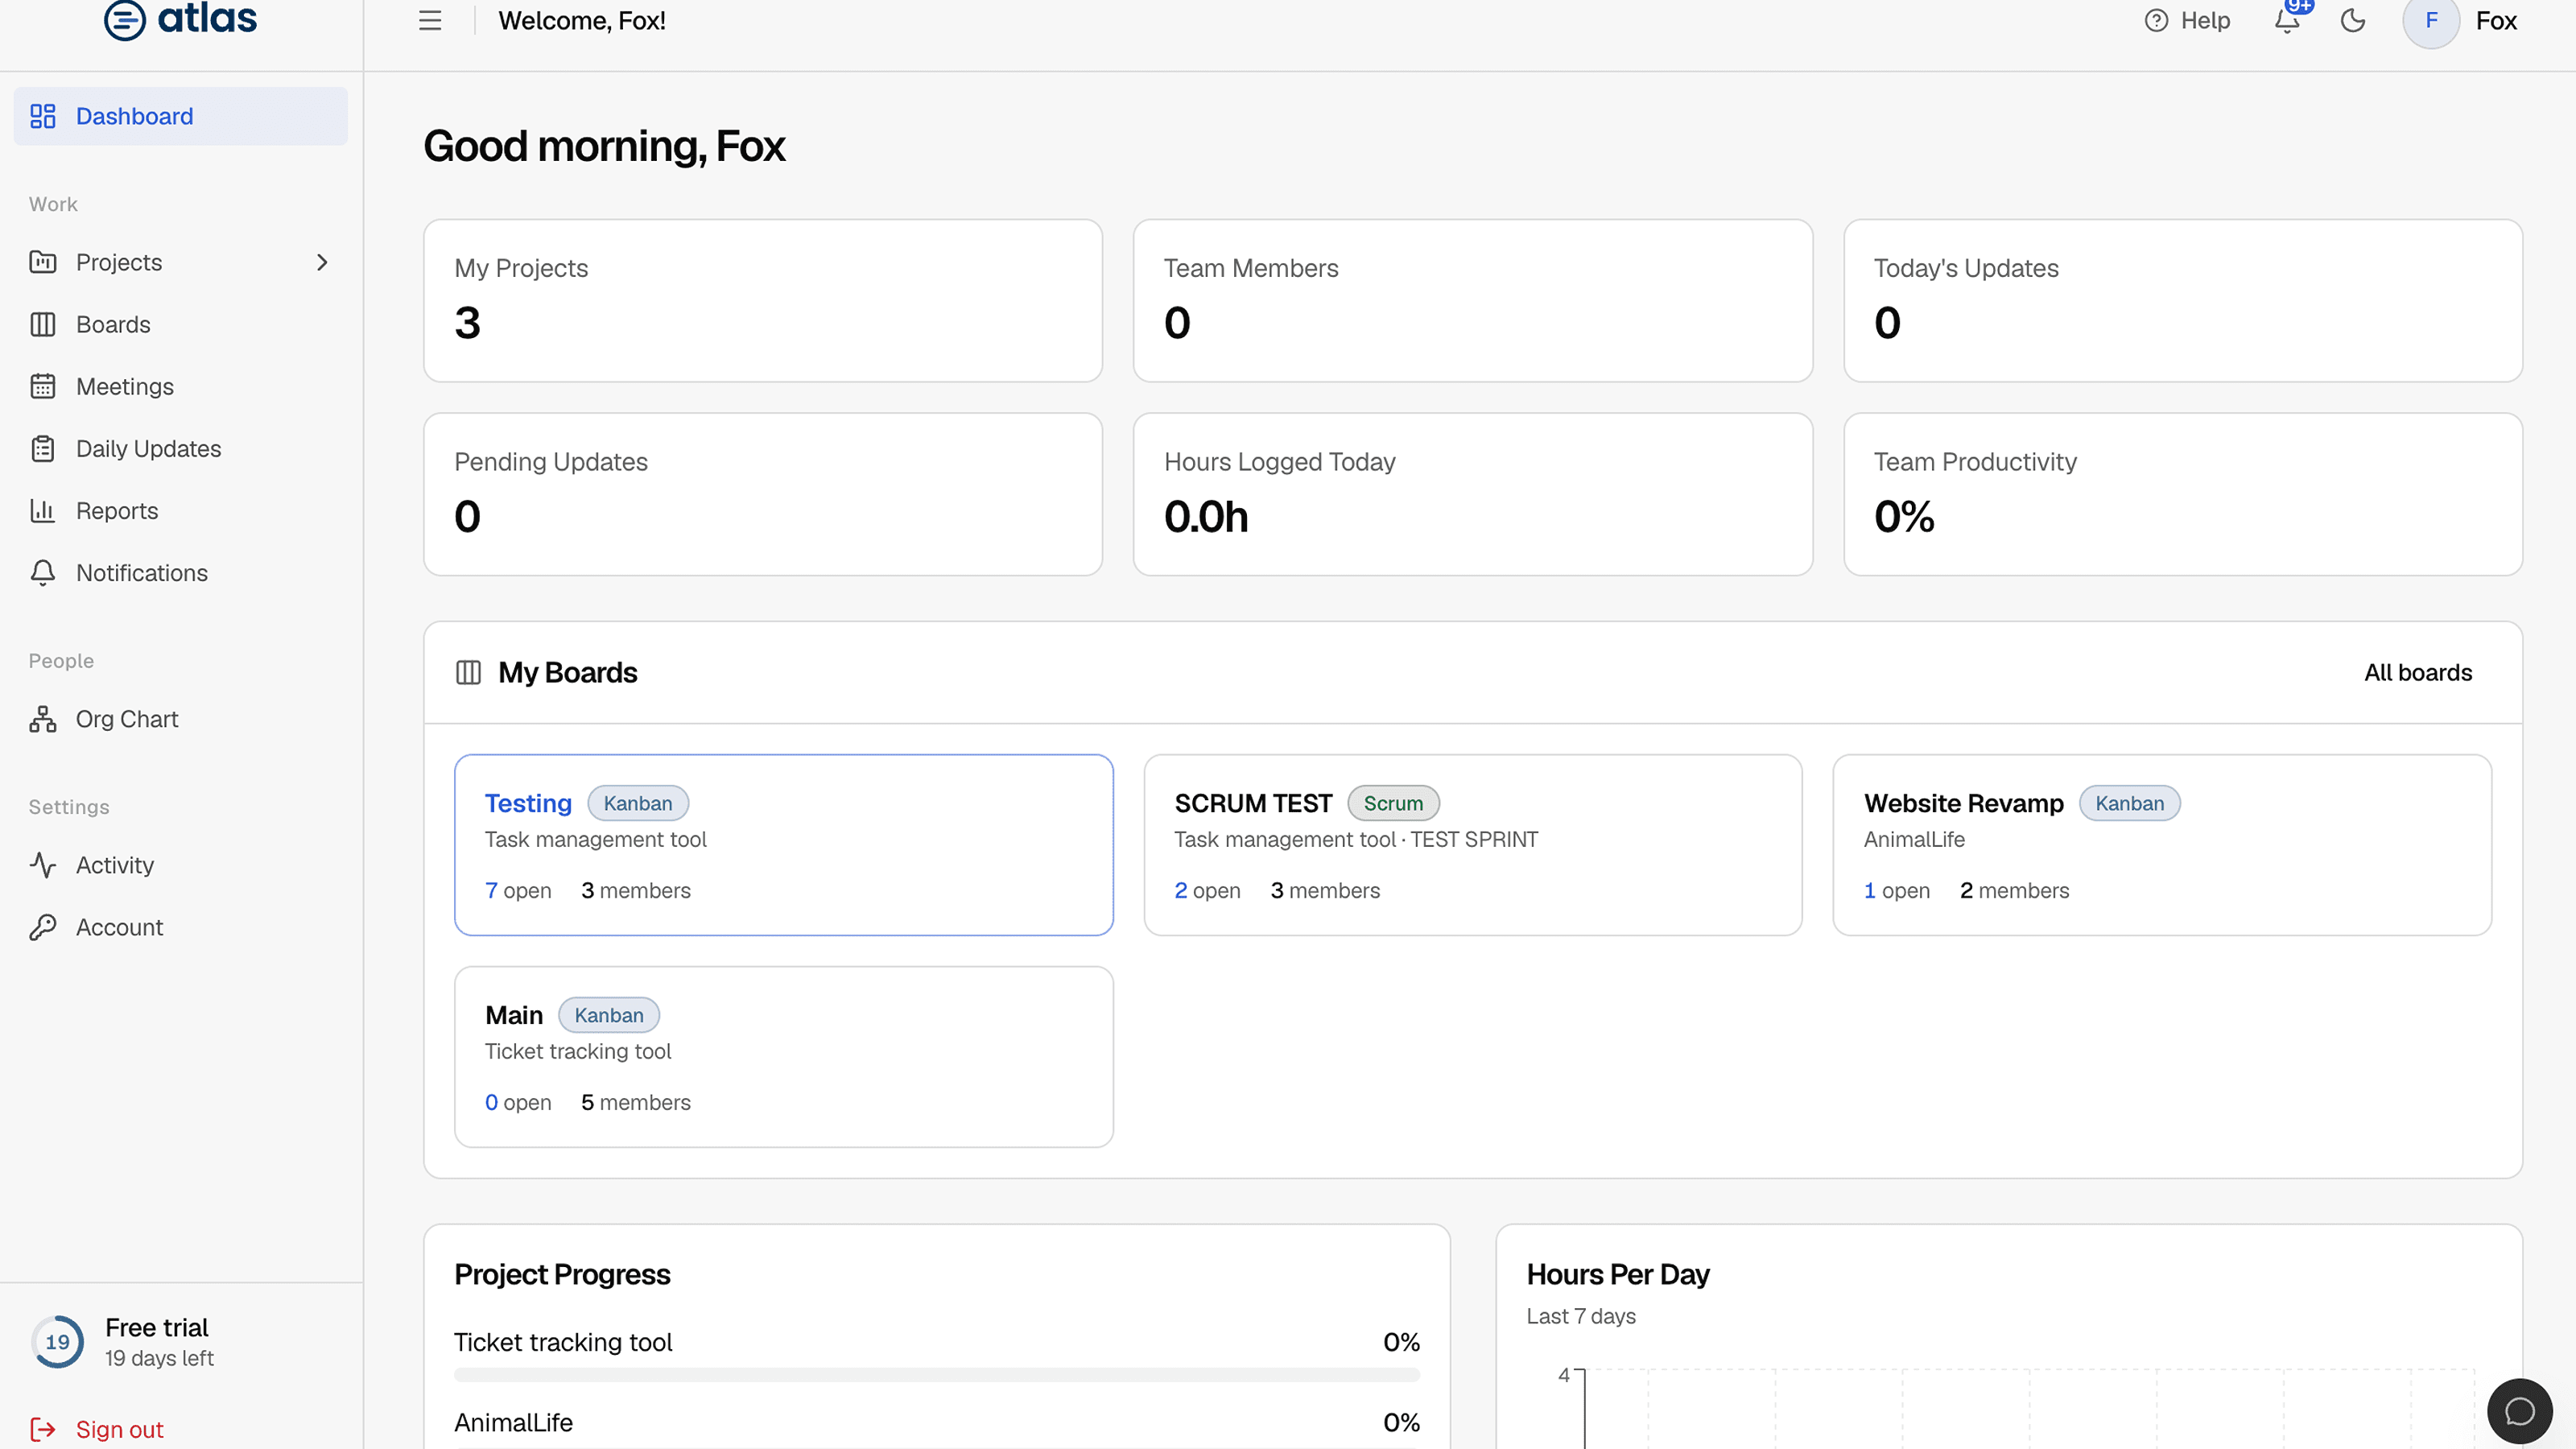Click '1 open' on Website Revamp
Viewport: 2576px width, 1449px height.
click(x=1897, y=890)
